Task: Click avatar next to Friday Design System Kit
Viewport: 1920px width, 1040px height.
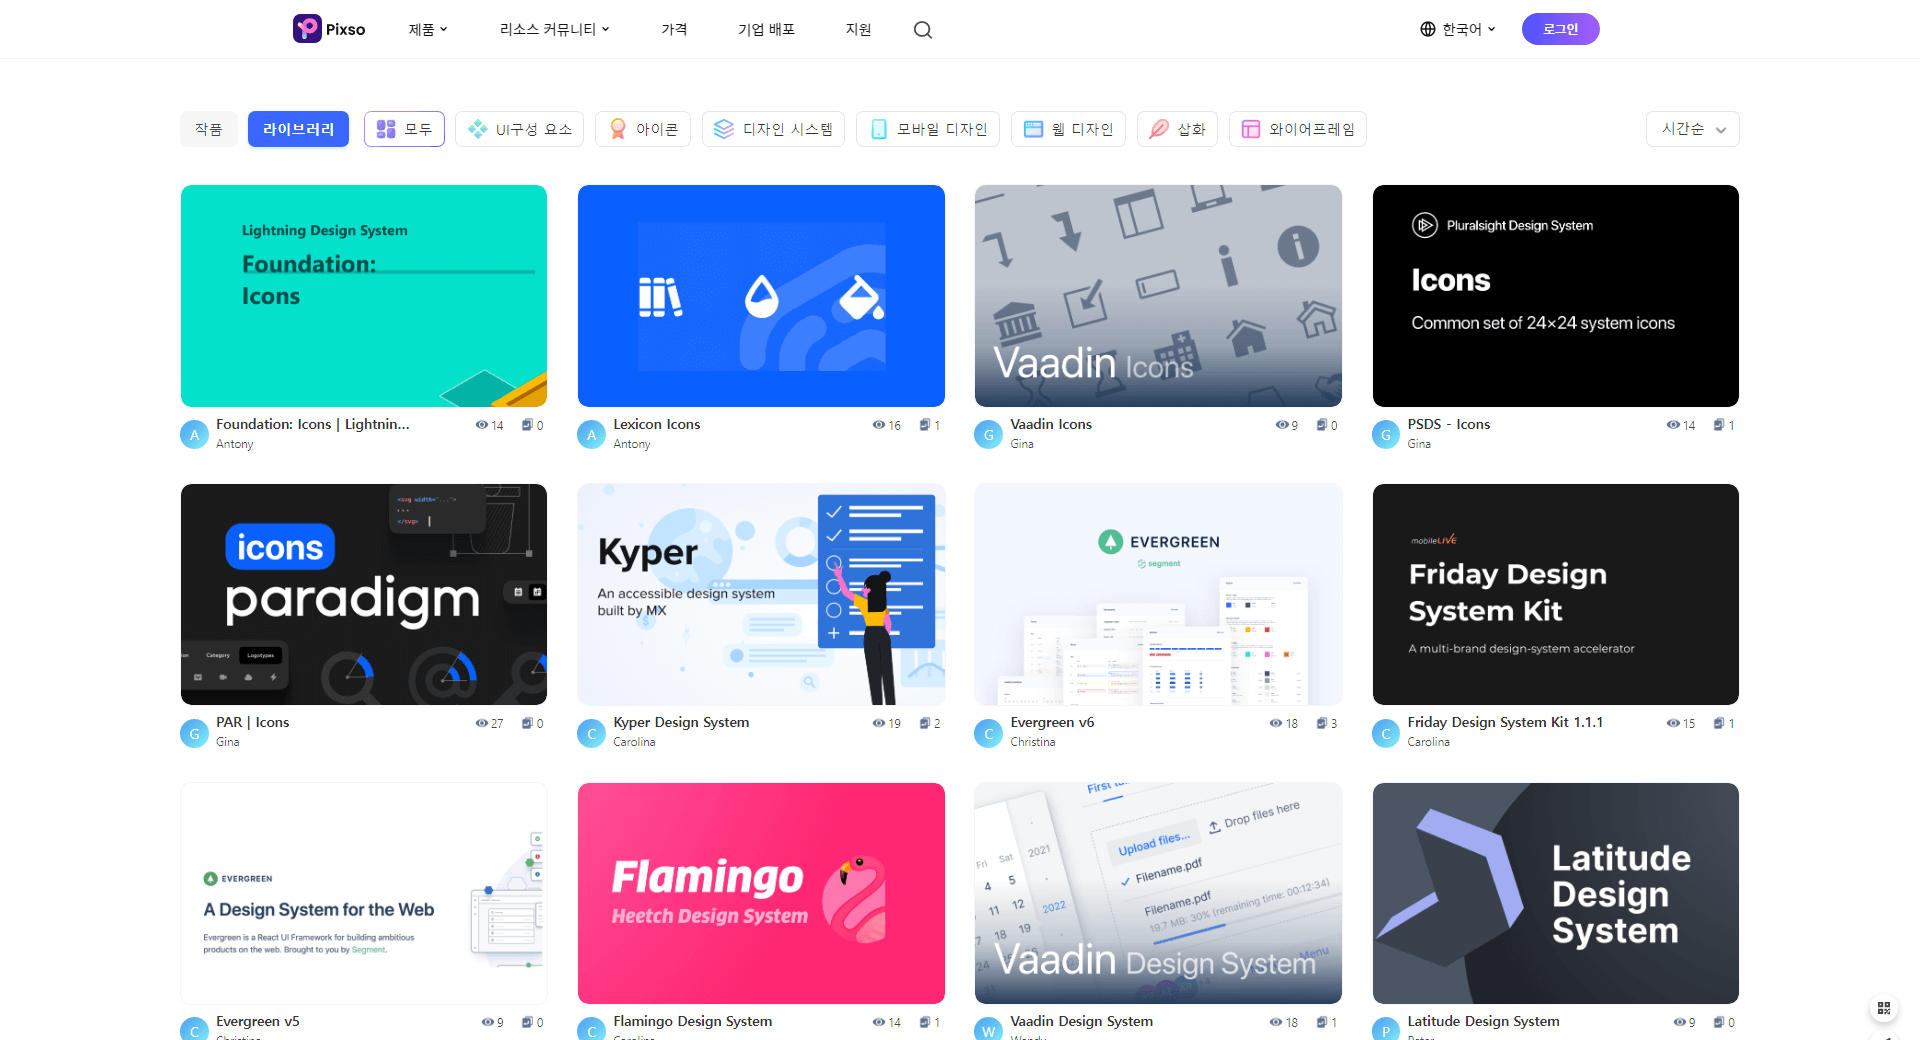Action: (1385, 733)
